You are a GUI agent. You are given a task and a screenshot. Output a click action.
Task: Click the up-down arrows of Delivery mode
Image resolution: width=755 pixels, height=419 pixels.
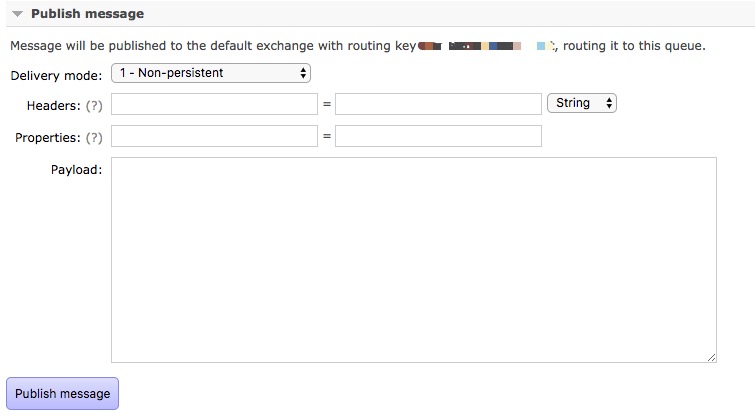303,73
